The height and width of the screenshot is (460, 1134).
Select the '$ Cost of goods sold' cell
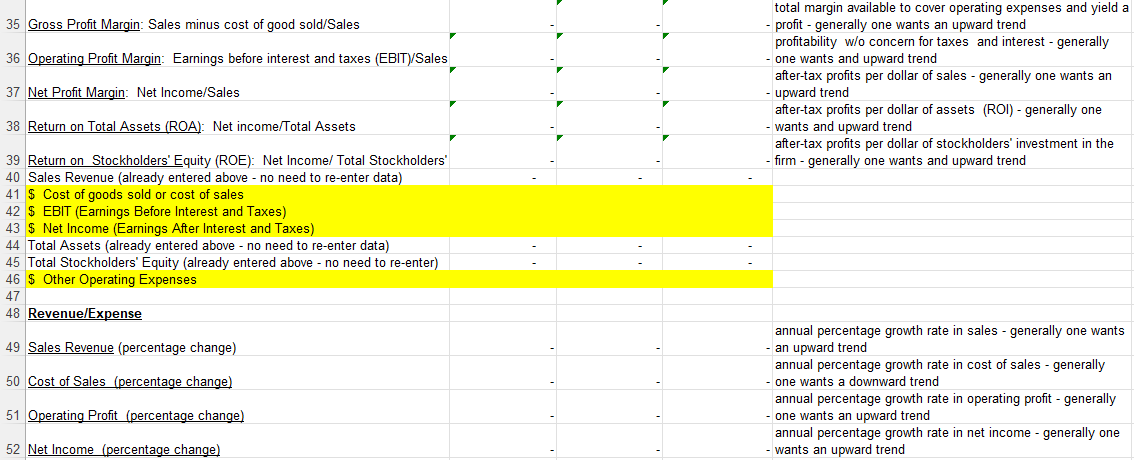point(237,195)
